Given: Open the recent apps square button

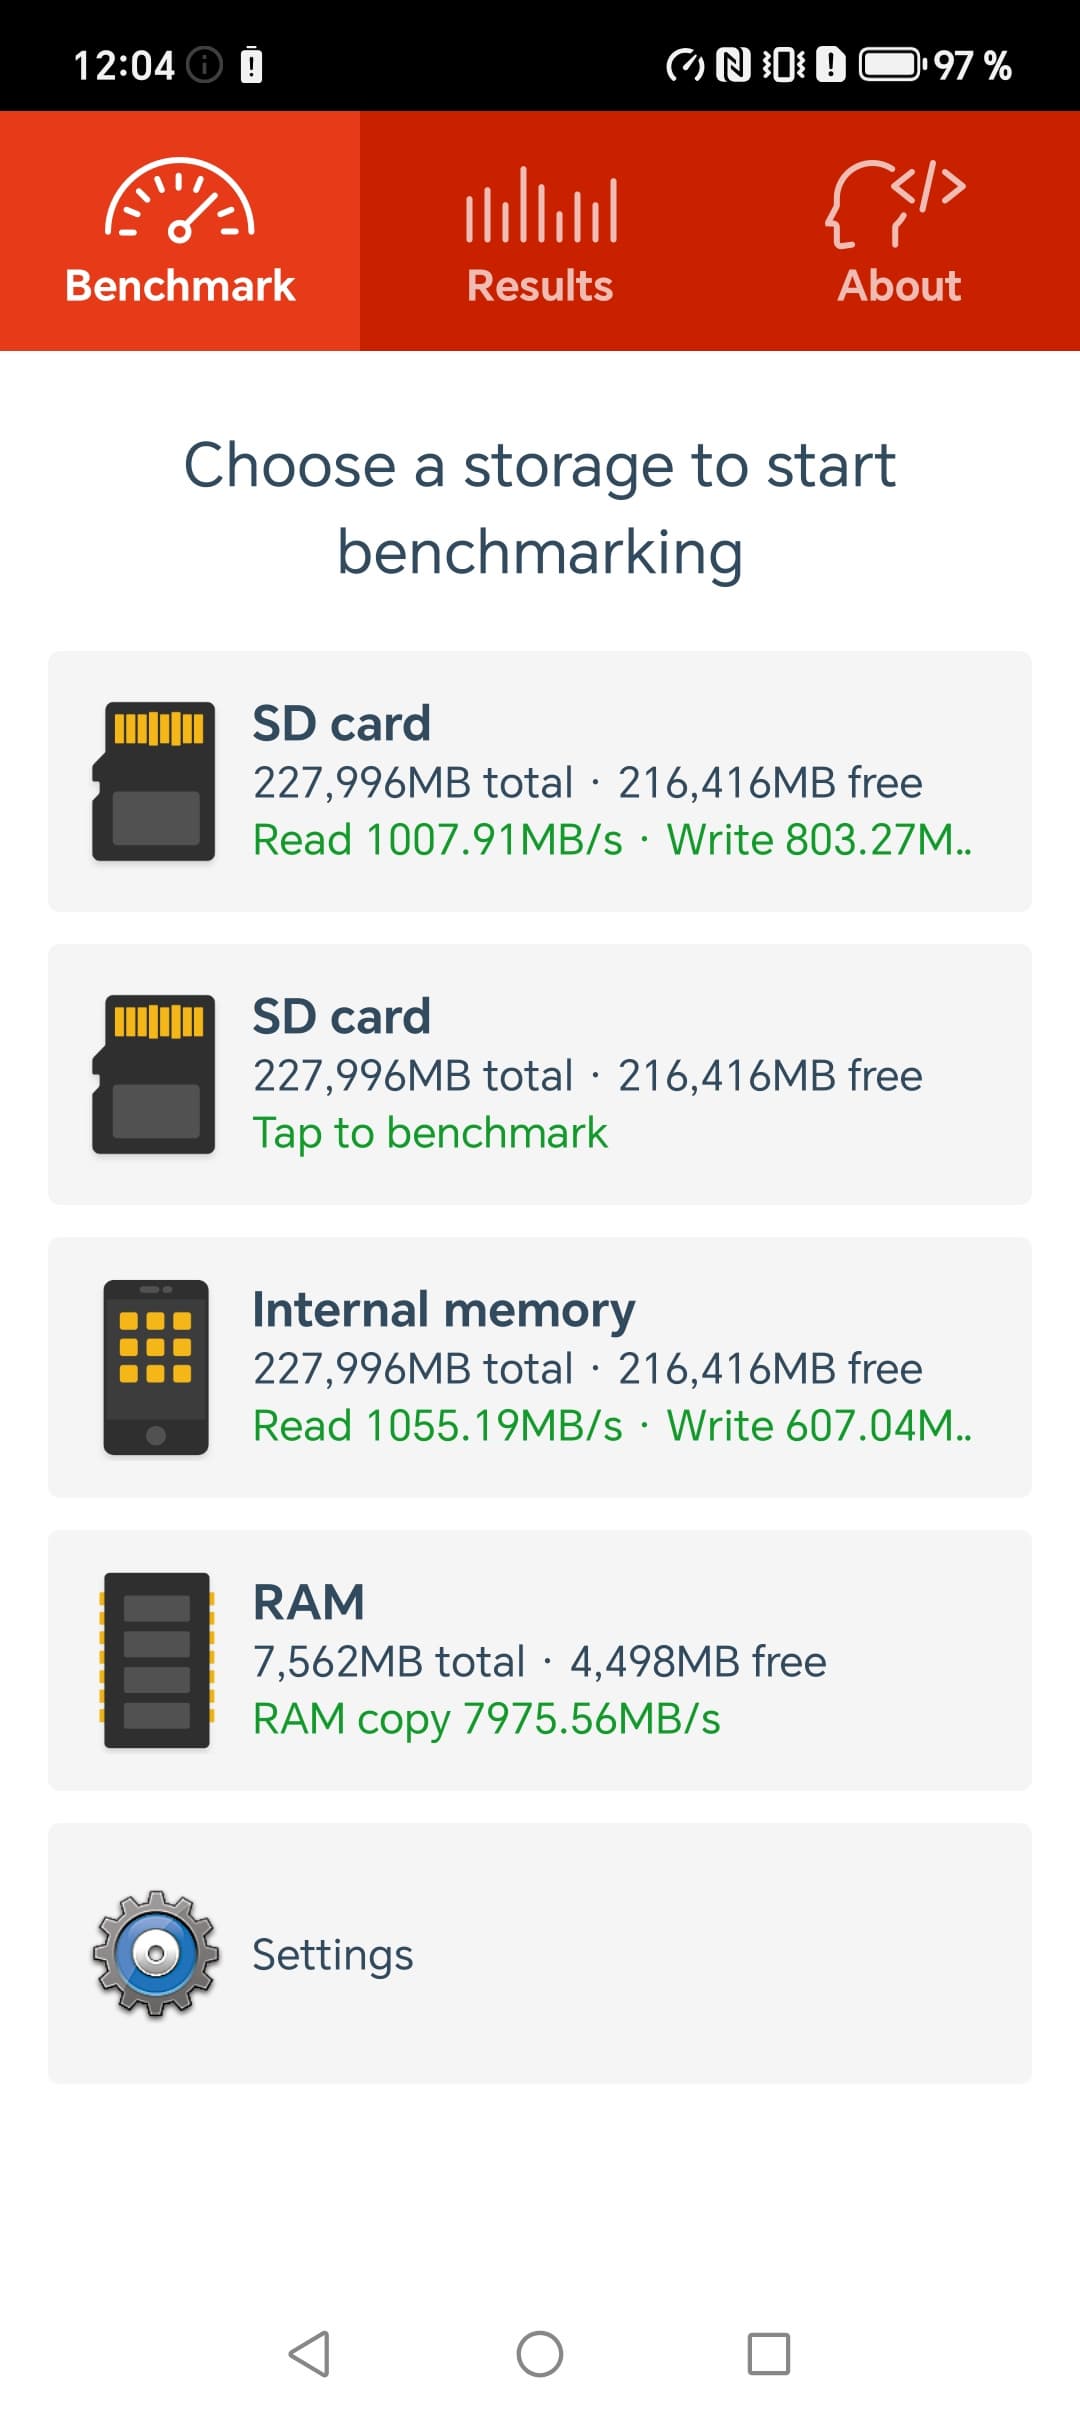Looking at the screenshot, I should click(769, 2353).
